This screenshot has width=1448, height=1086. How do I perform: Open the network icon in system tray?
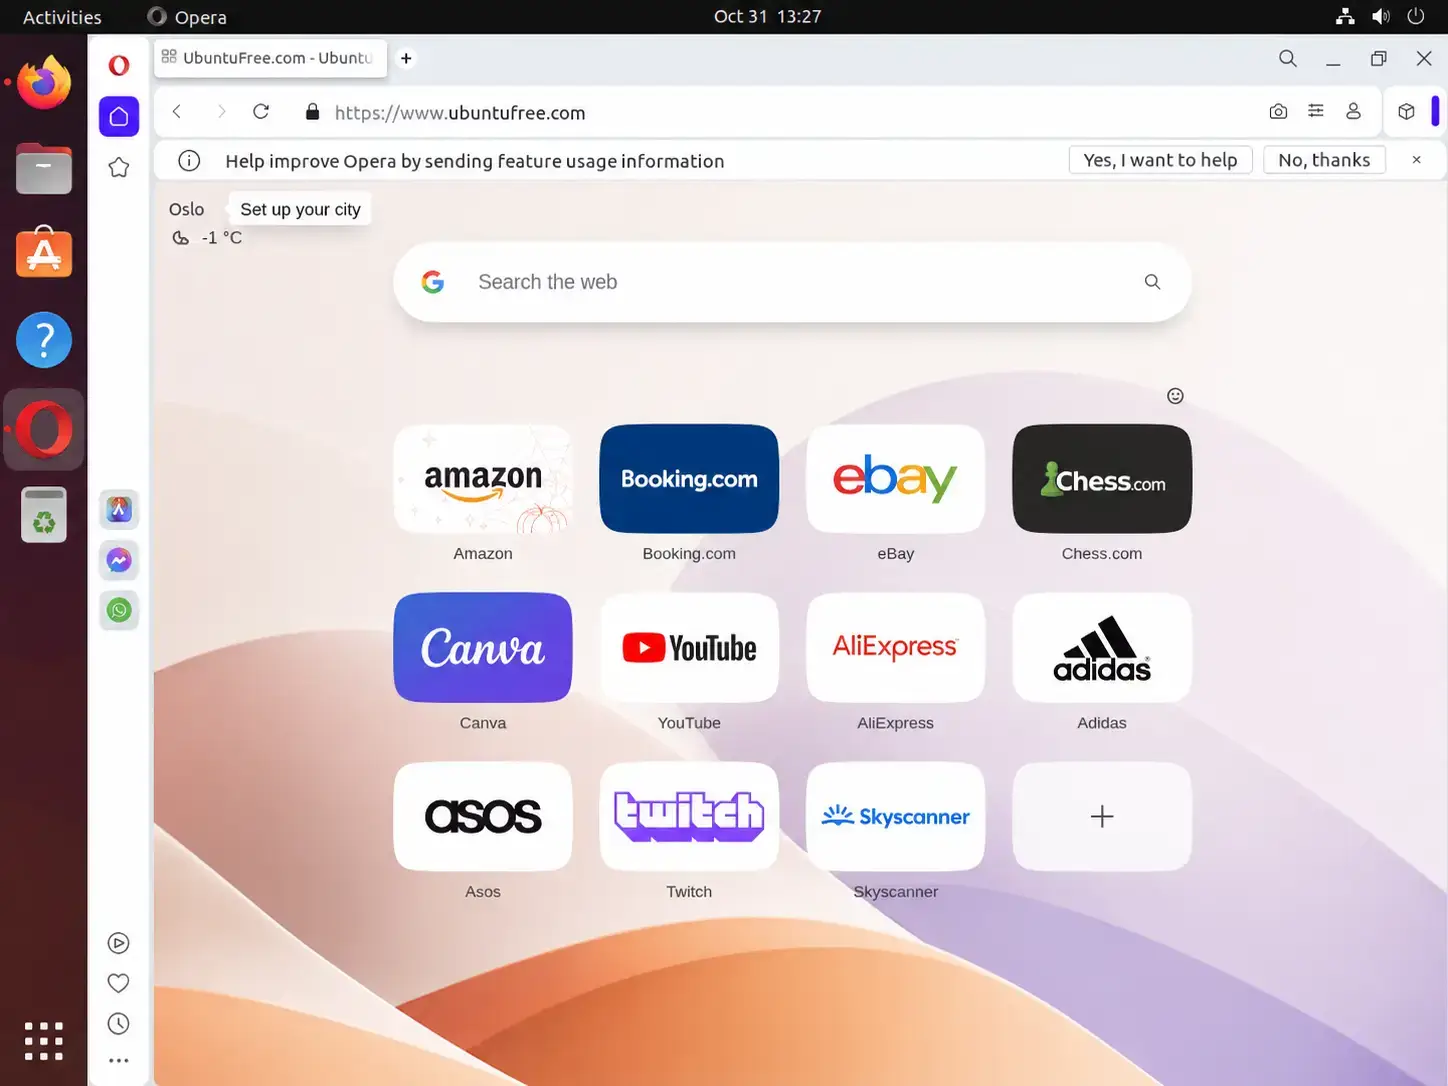point(1345,17)
